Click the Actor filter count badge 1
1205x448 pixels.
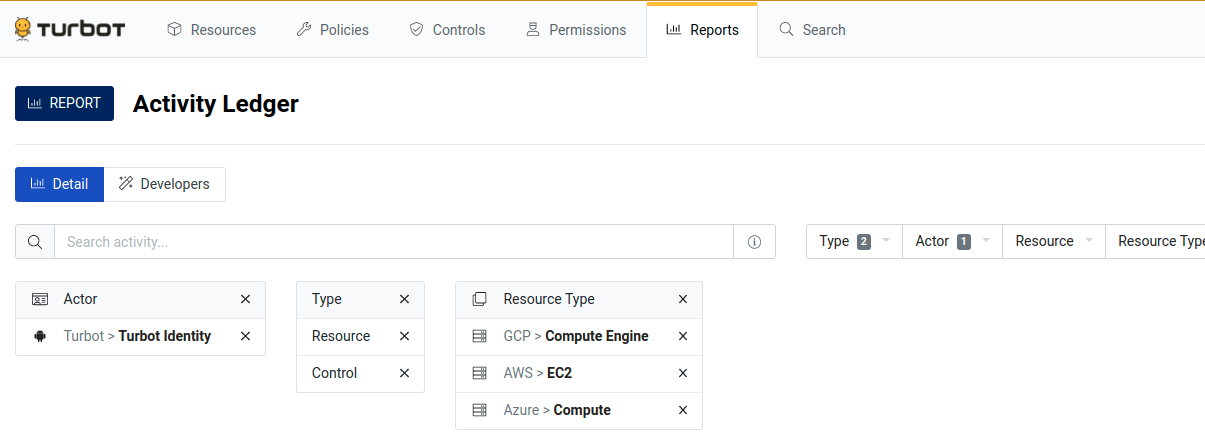click(964, 241)
